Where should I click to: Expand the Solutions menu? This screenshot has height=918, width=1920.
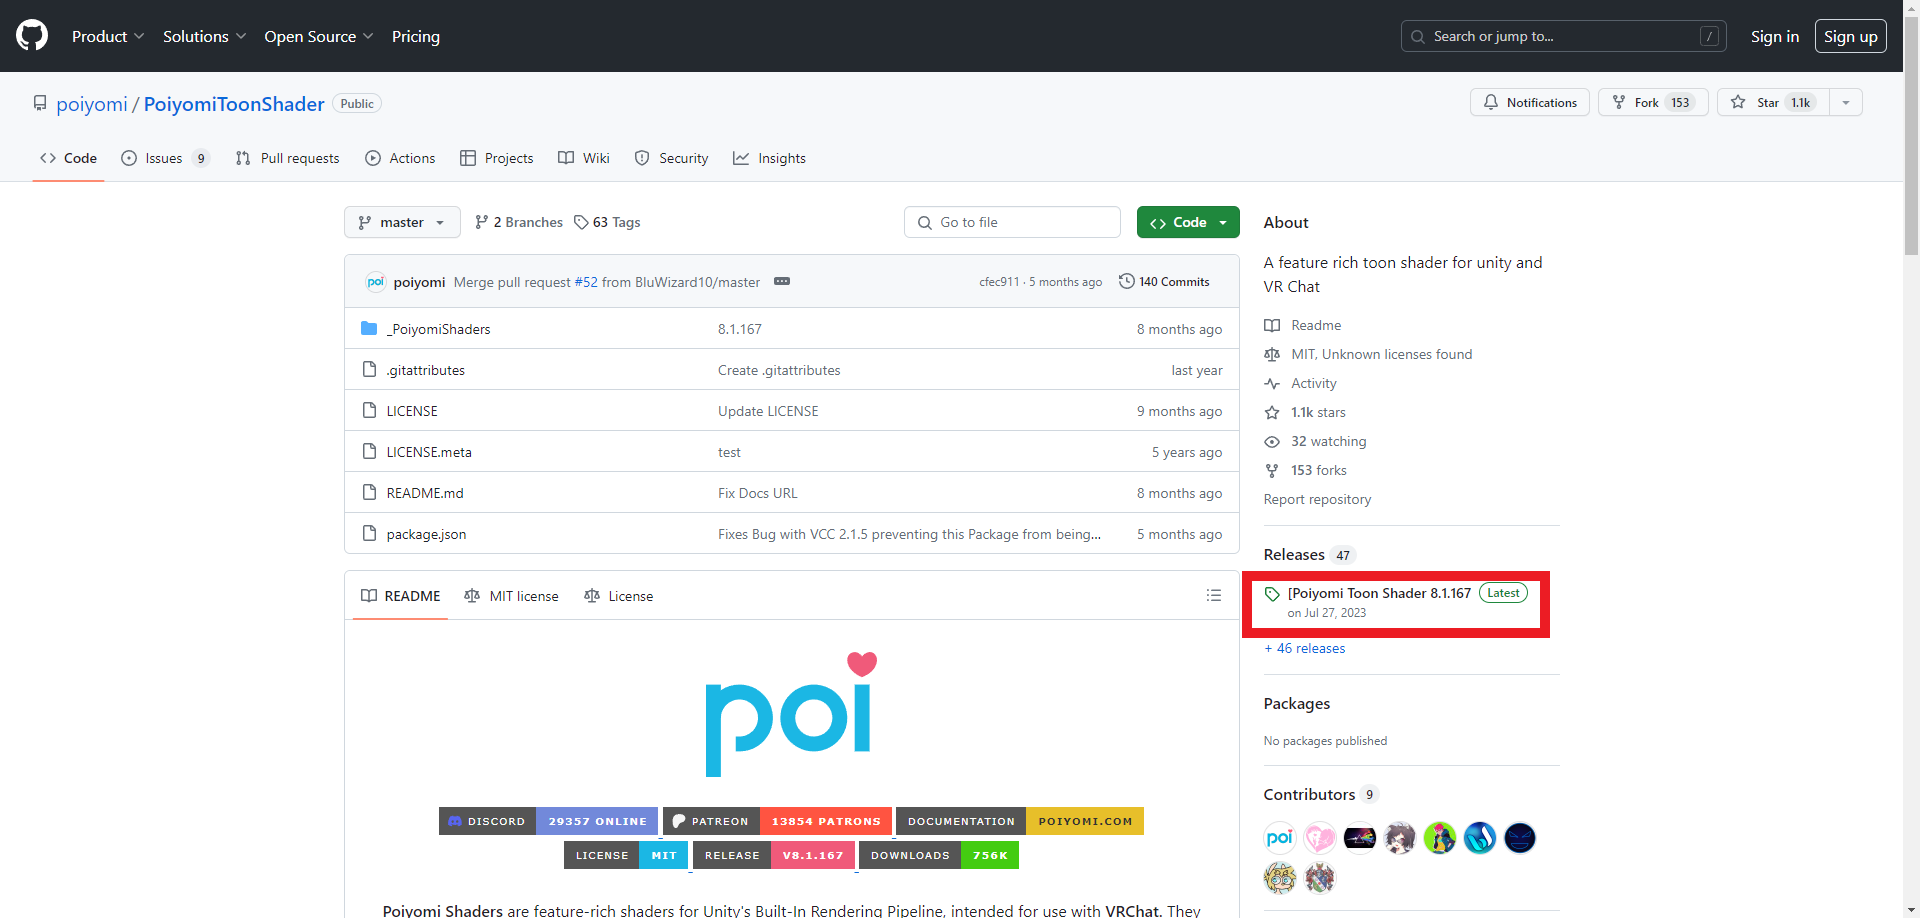(x=204, y=36)
